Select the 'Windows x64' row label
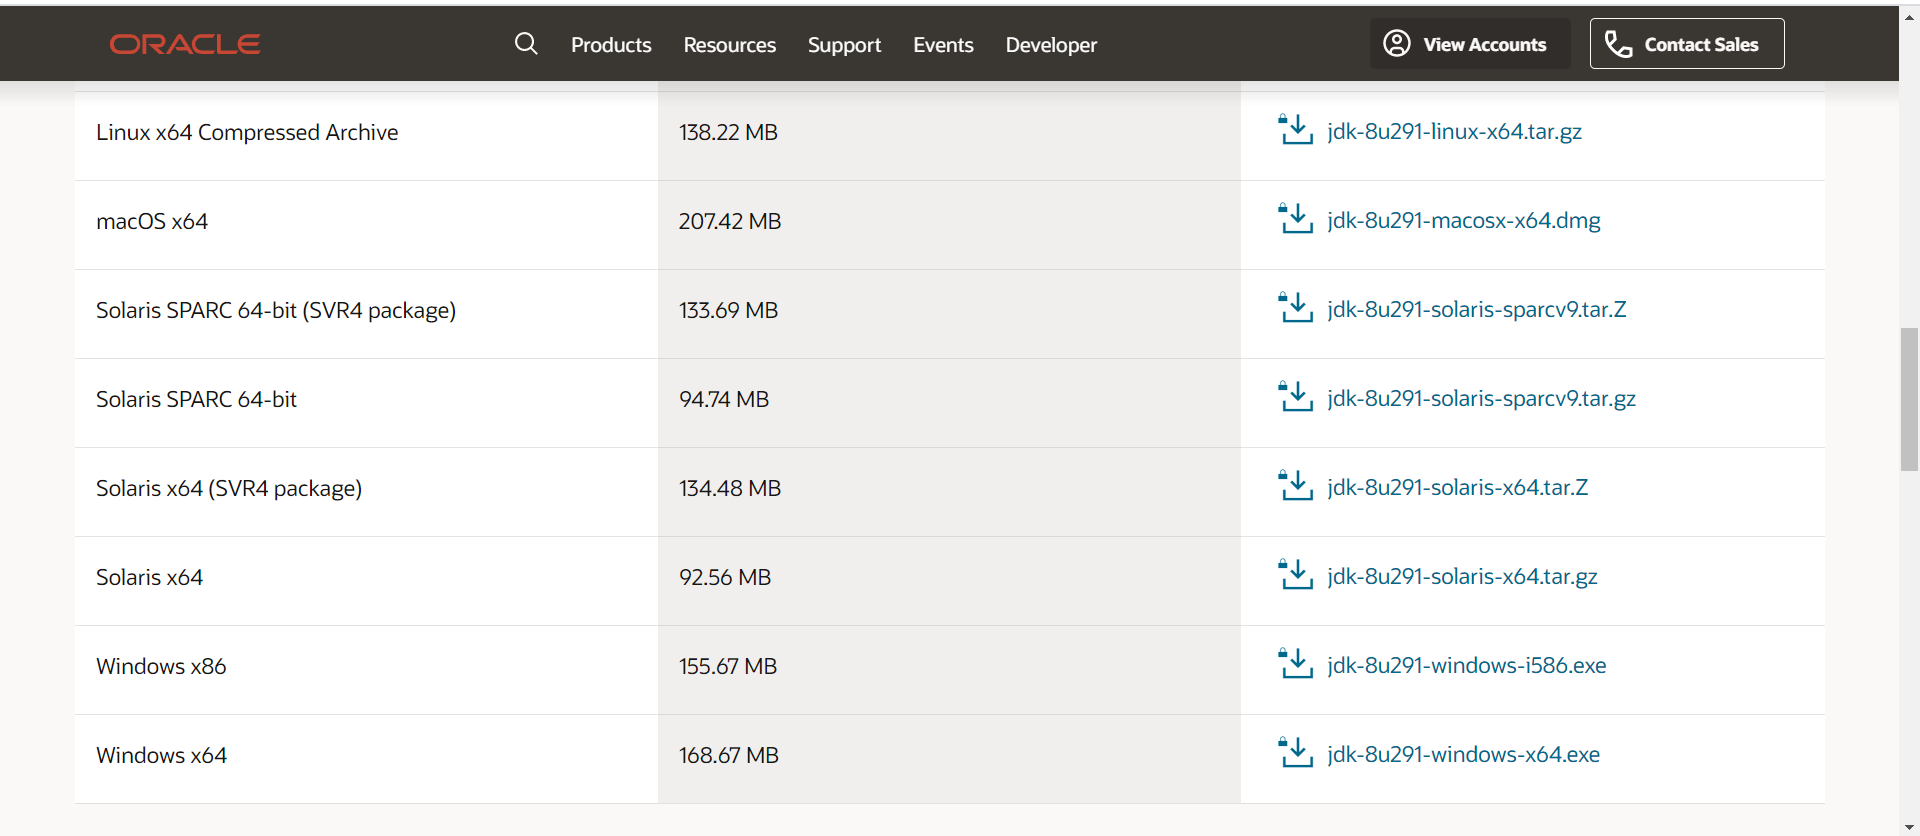This screenshot has height=836, width=1920. pyautogui.click(x=161, y=755)
